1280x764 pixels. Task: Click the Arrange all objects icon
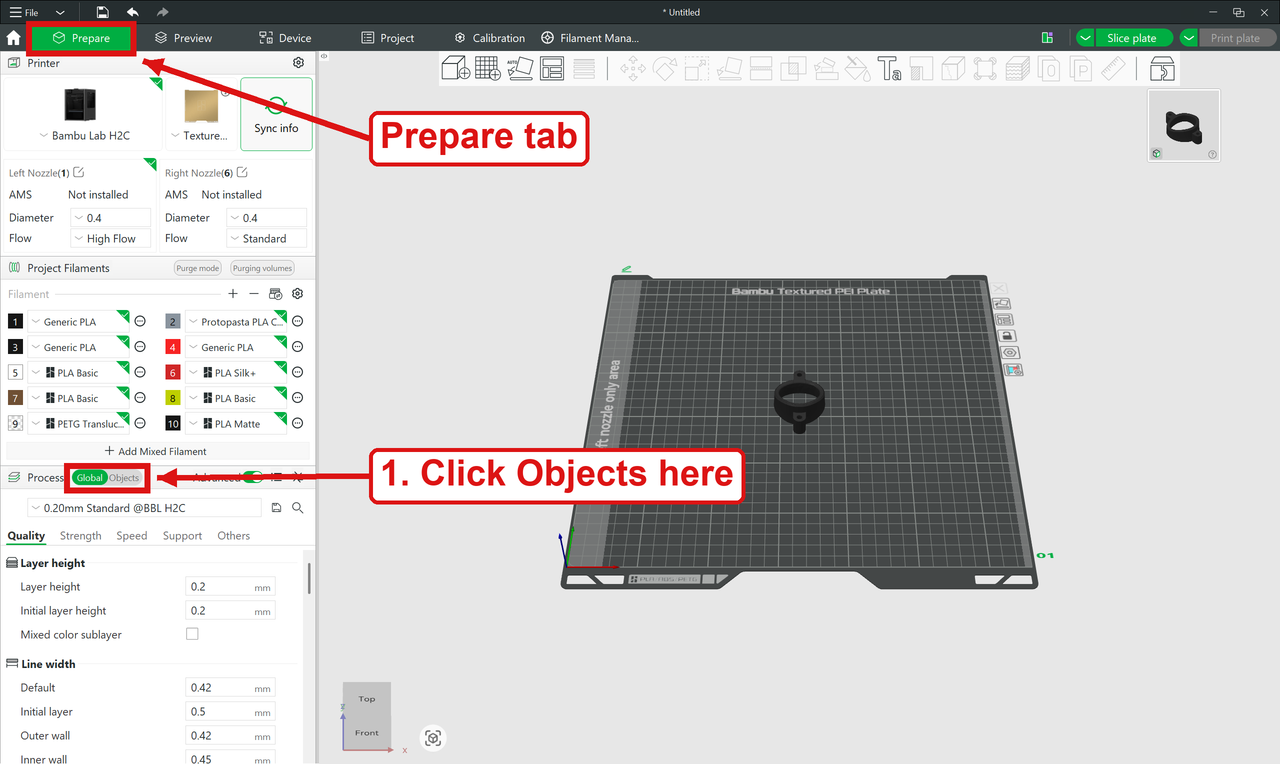point(552,68)
